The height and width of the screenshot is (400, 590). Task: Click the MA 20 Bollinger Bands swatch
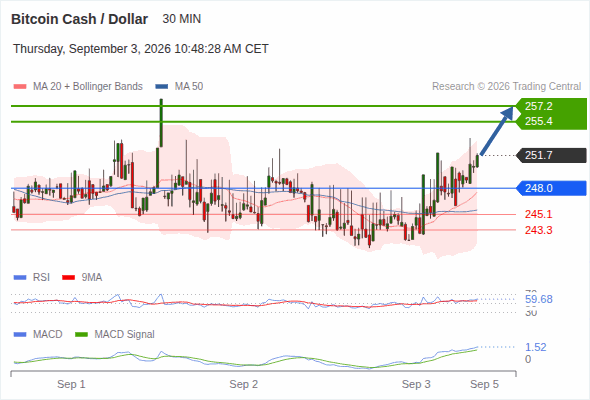click(x=20, y=87)
